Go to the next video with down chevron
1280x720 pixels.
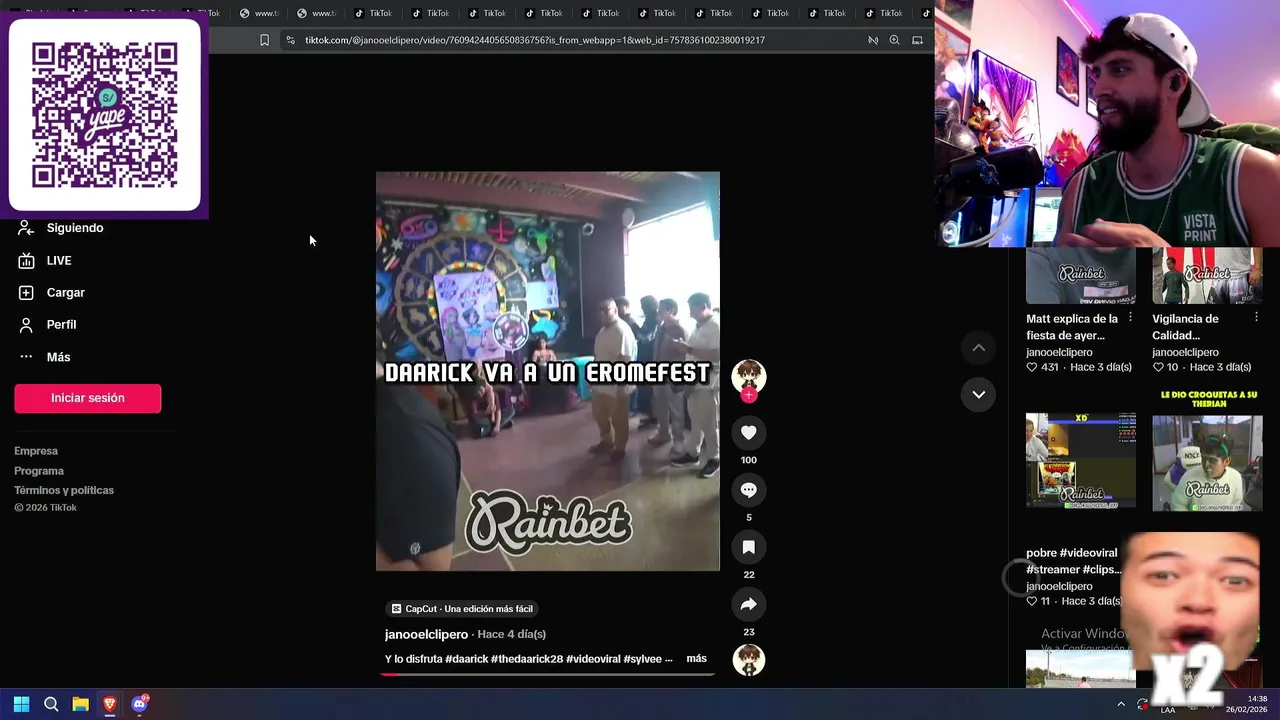point(979,394)
